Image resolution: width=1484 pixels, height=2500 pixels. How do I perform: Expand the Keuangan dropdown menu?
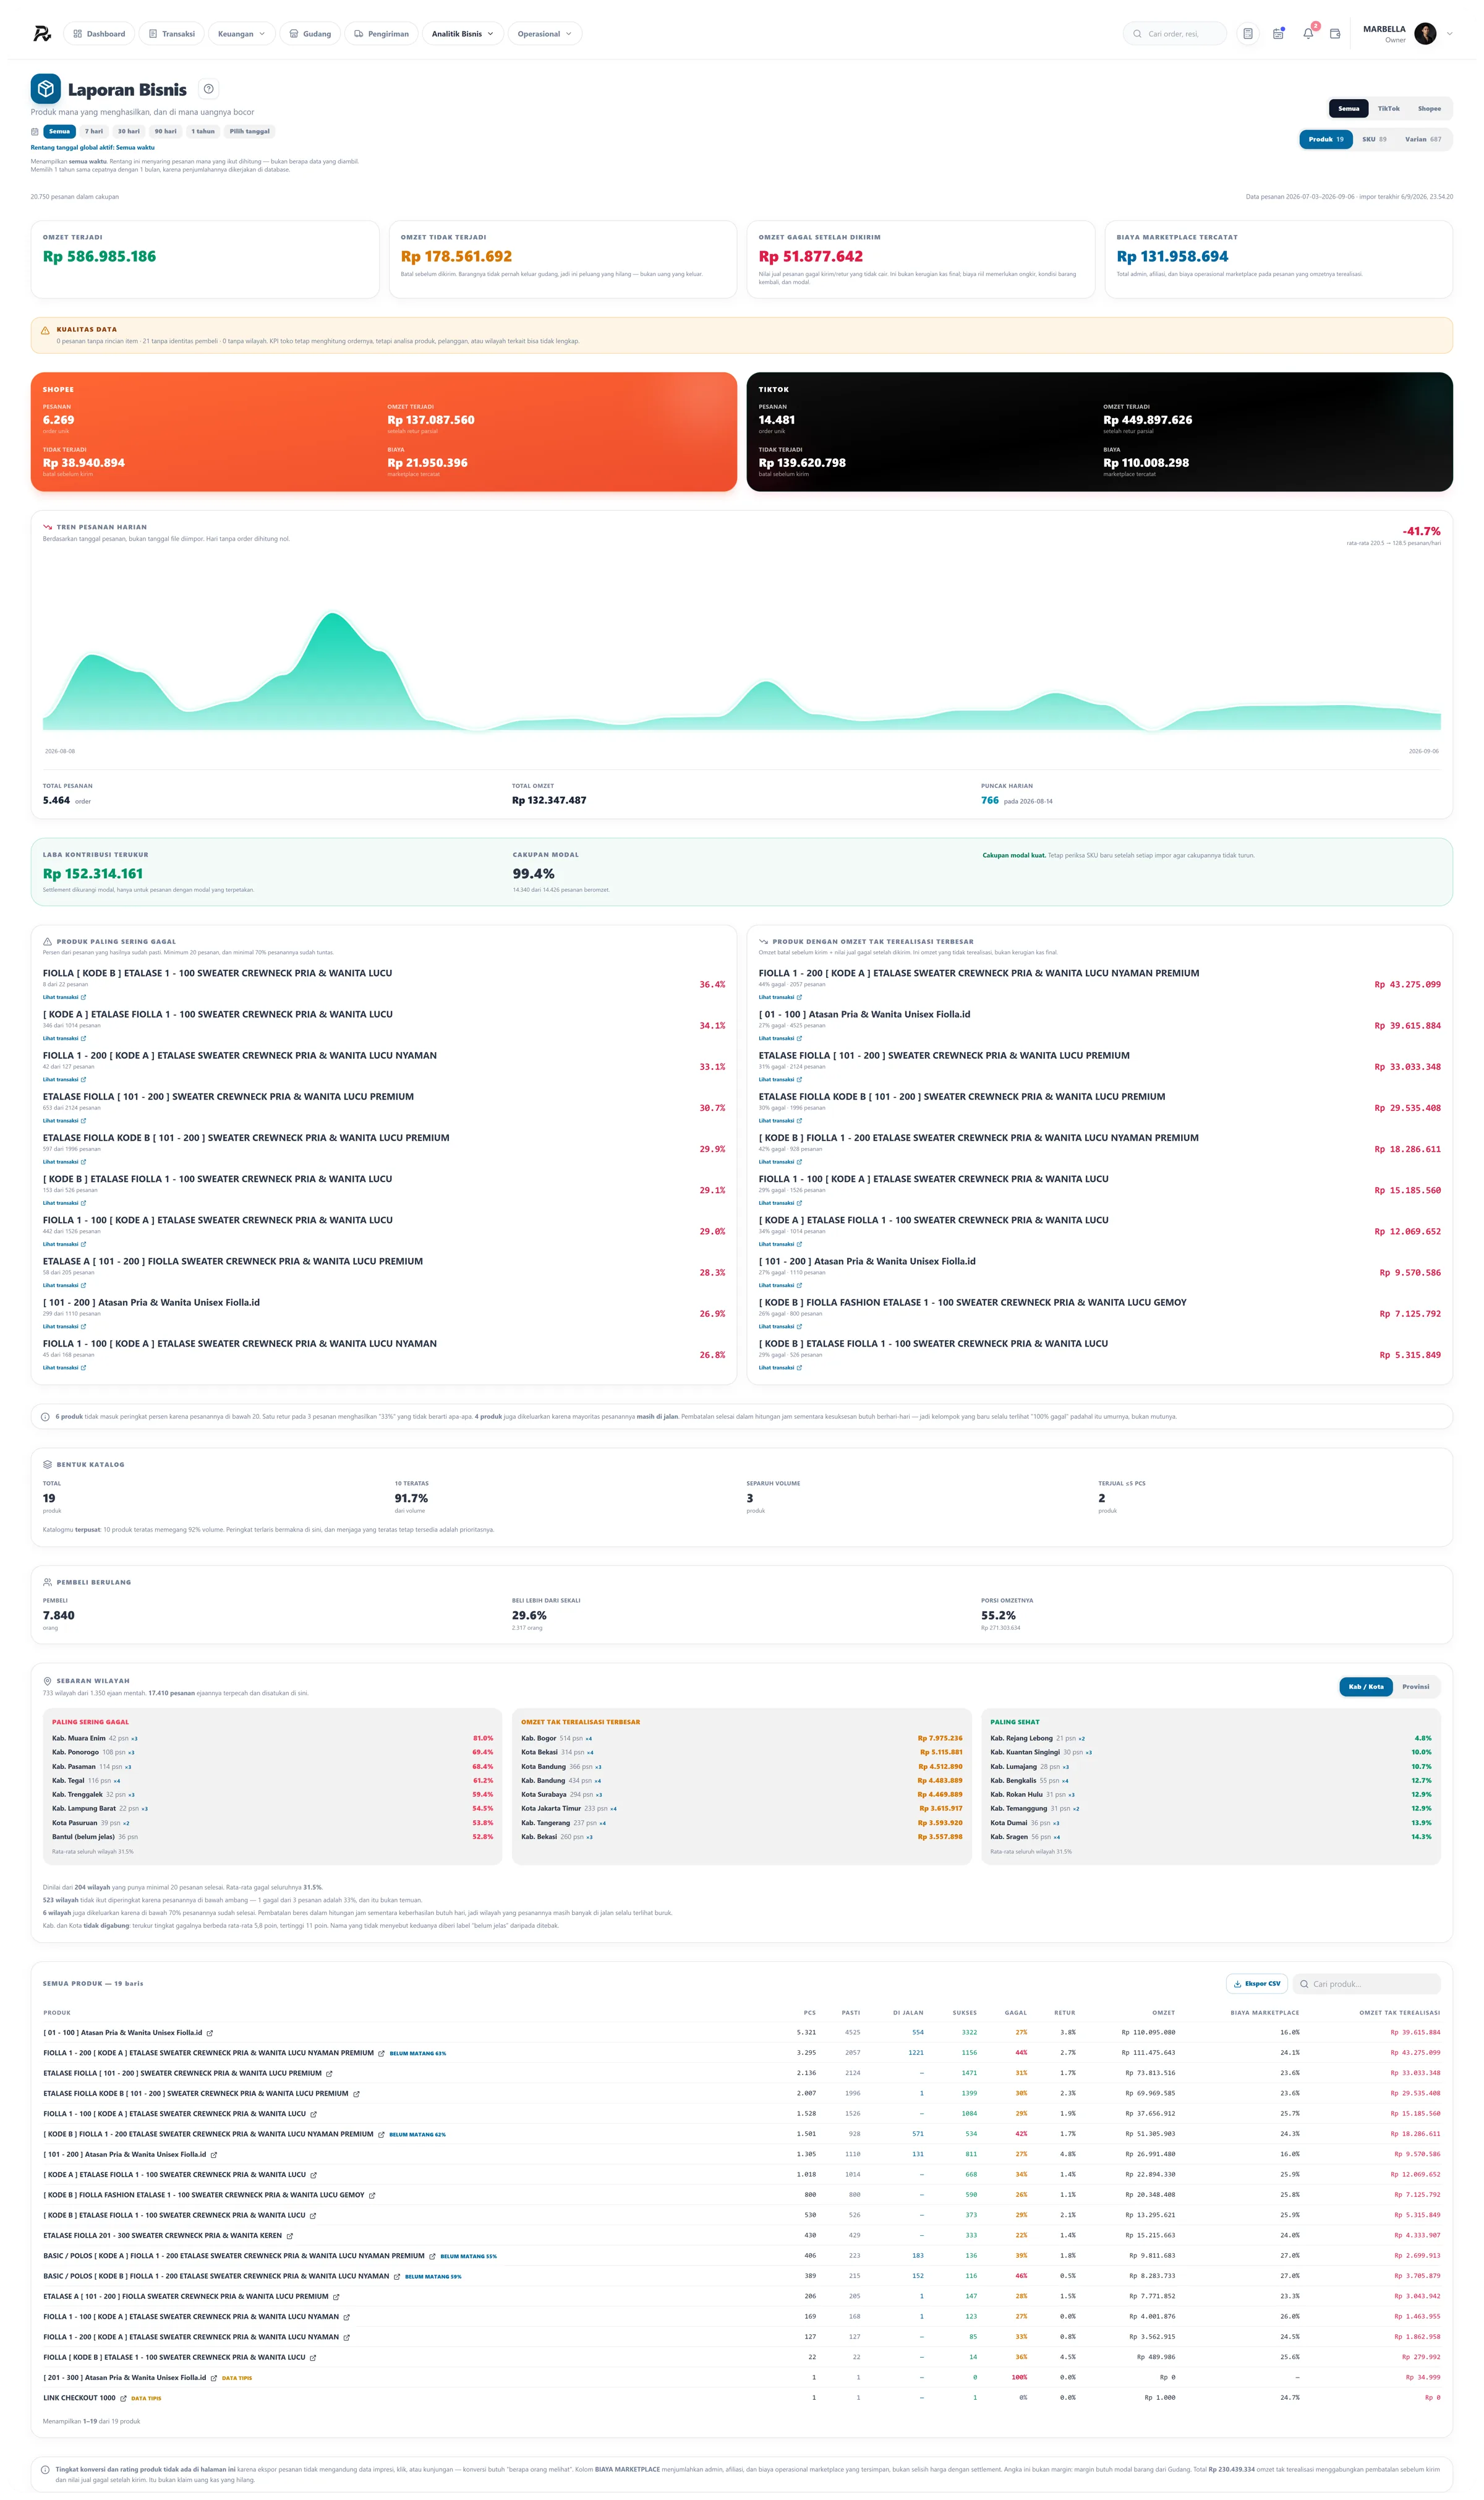(241, 34)
